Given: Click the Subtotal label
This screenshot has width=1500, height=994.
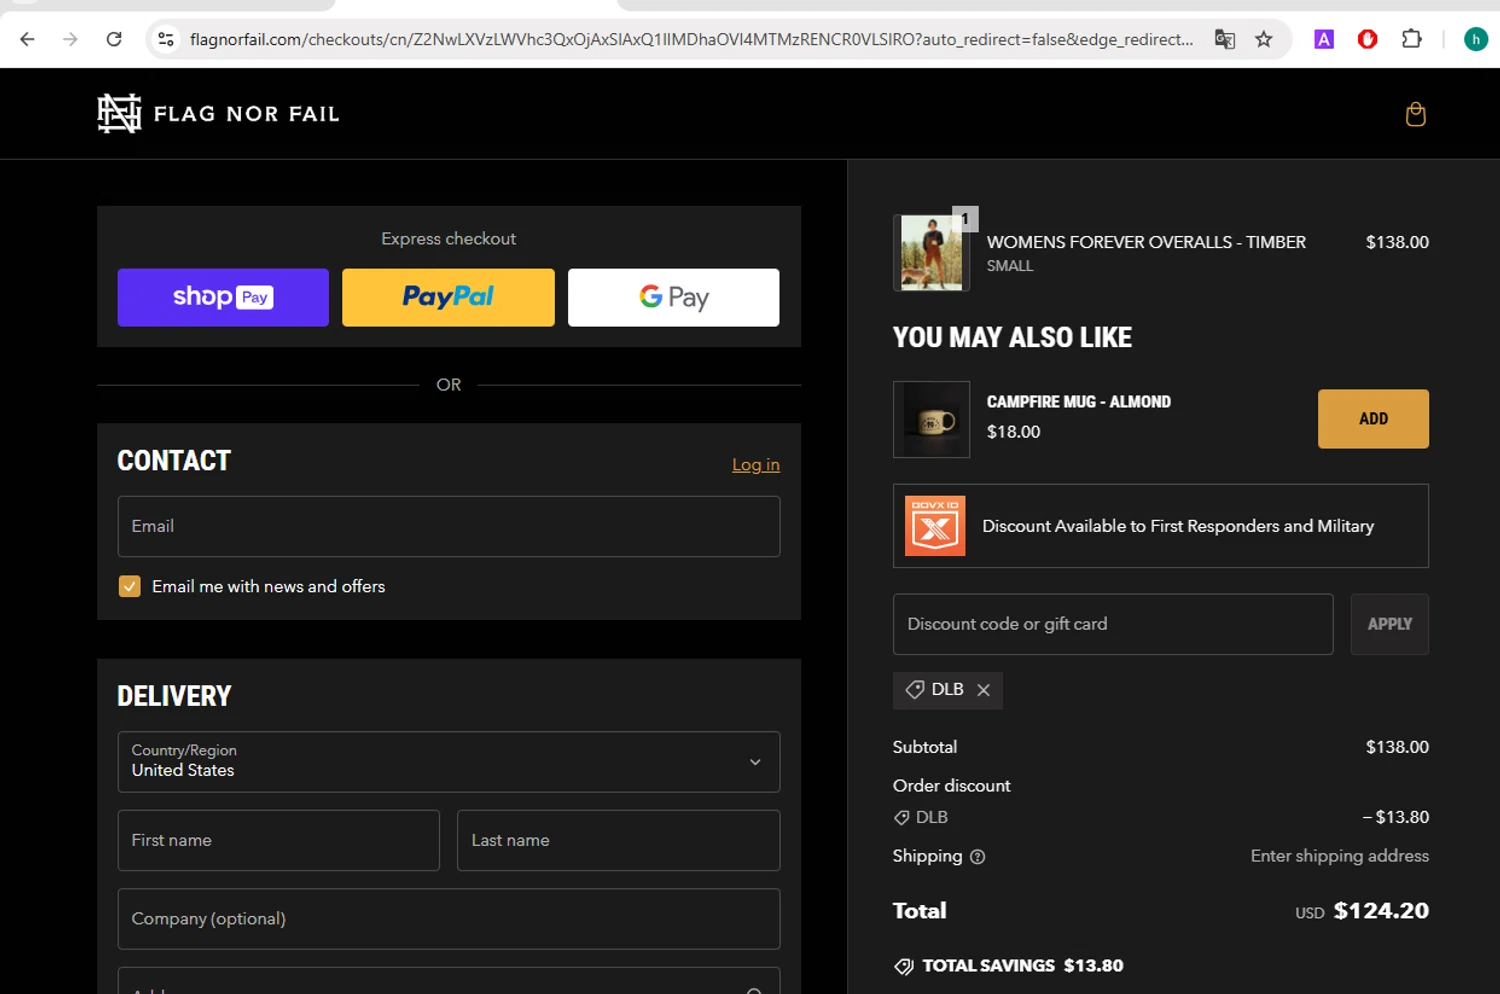Looking at the screenshot, I should (x=925, y=747).
